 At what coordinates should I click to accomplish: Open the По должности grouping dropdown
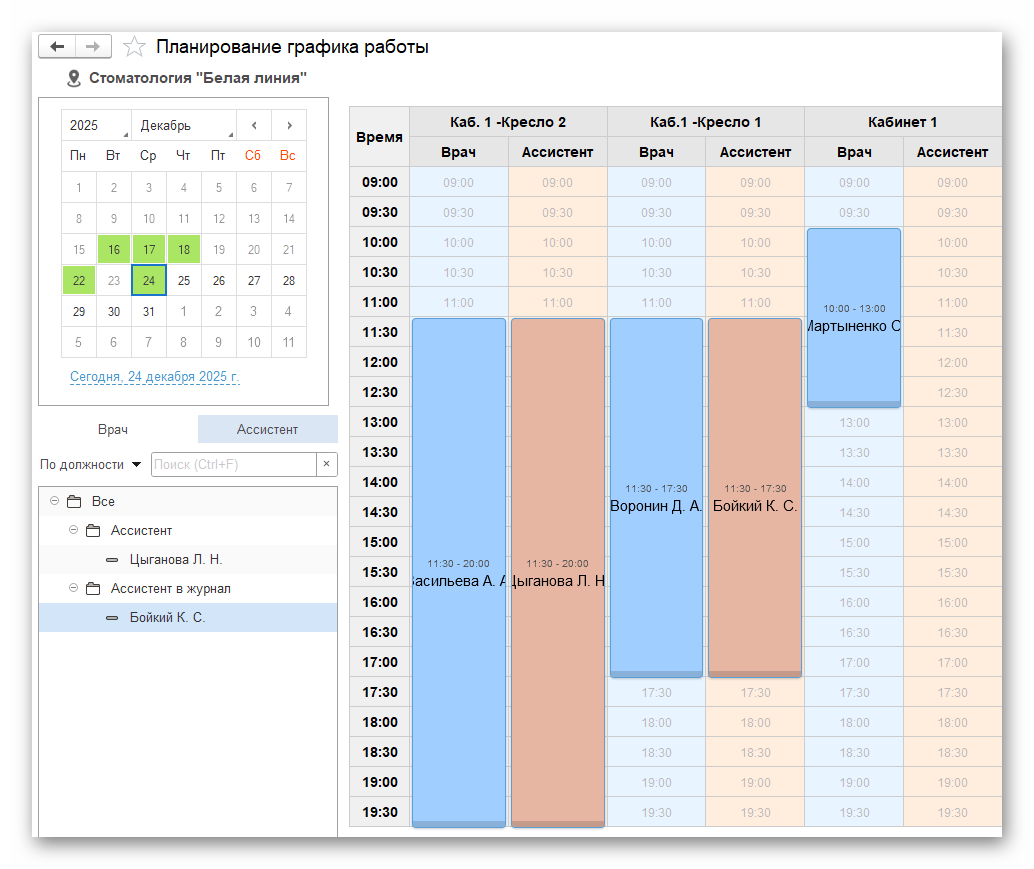90,464
